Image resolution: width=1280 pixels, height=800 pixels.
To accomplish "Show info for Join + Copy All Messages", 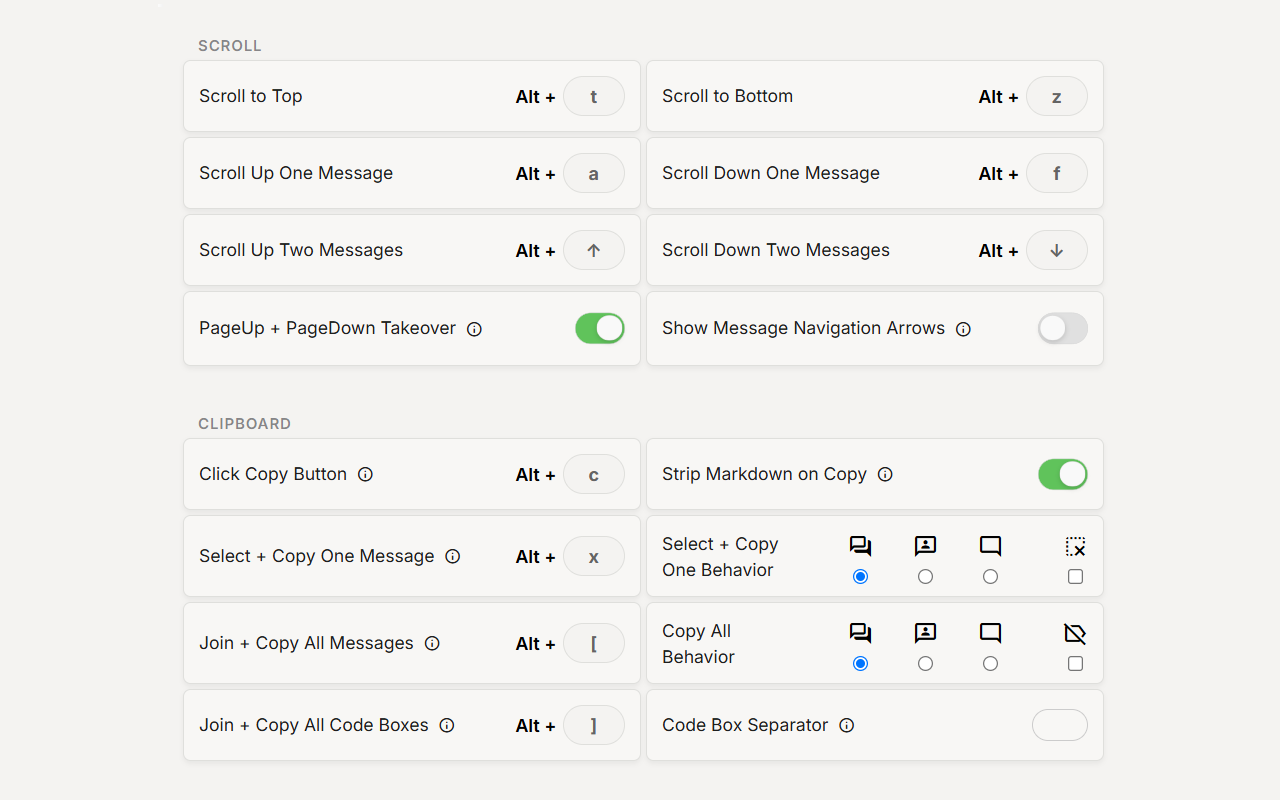I will tap(432, 644).
